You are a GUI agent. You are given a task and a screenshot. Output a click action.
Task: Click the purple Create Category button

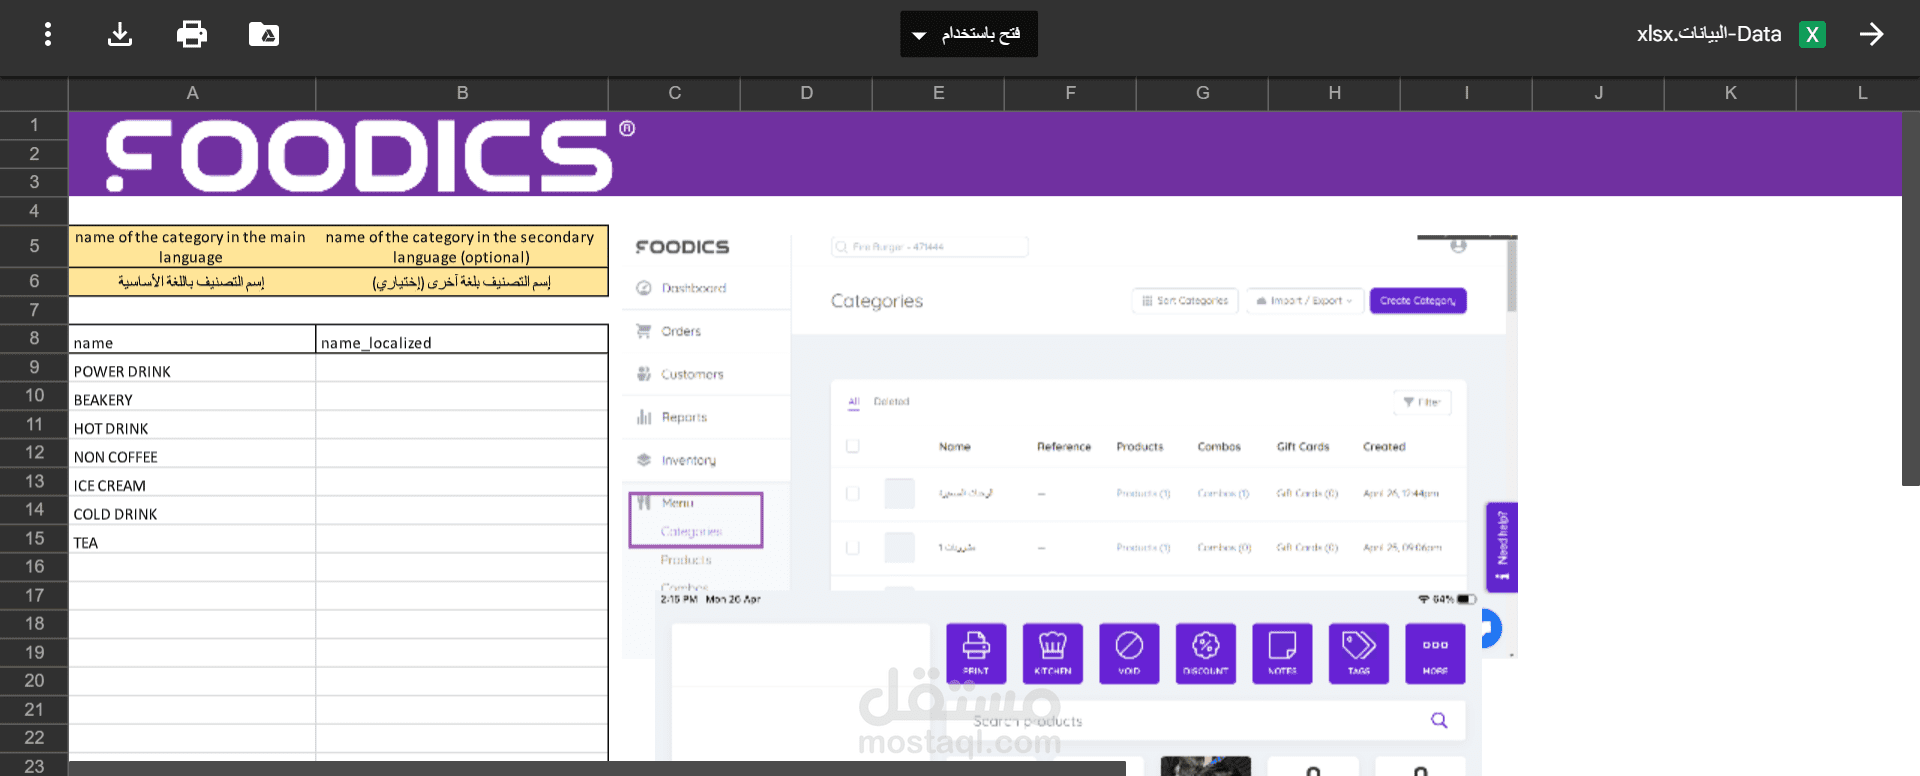(1418, 301)
